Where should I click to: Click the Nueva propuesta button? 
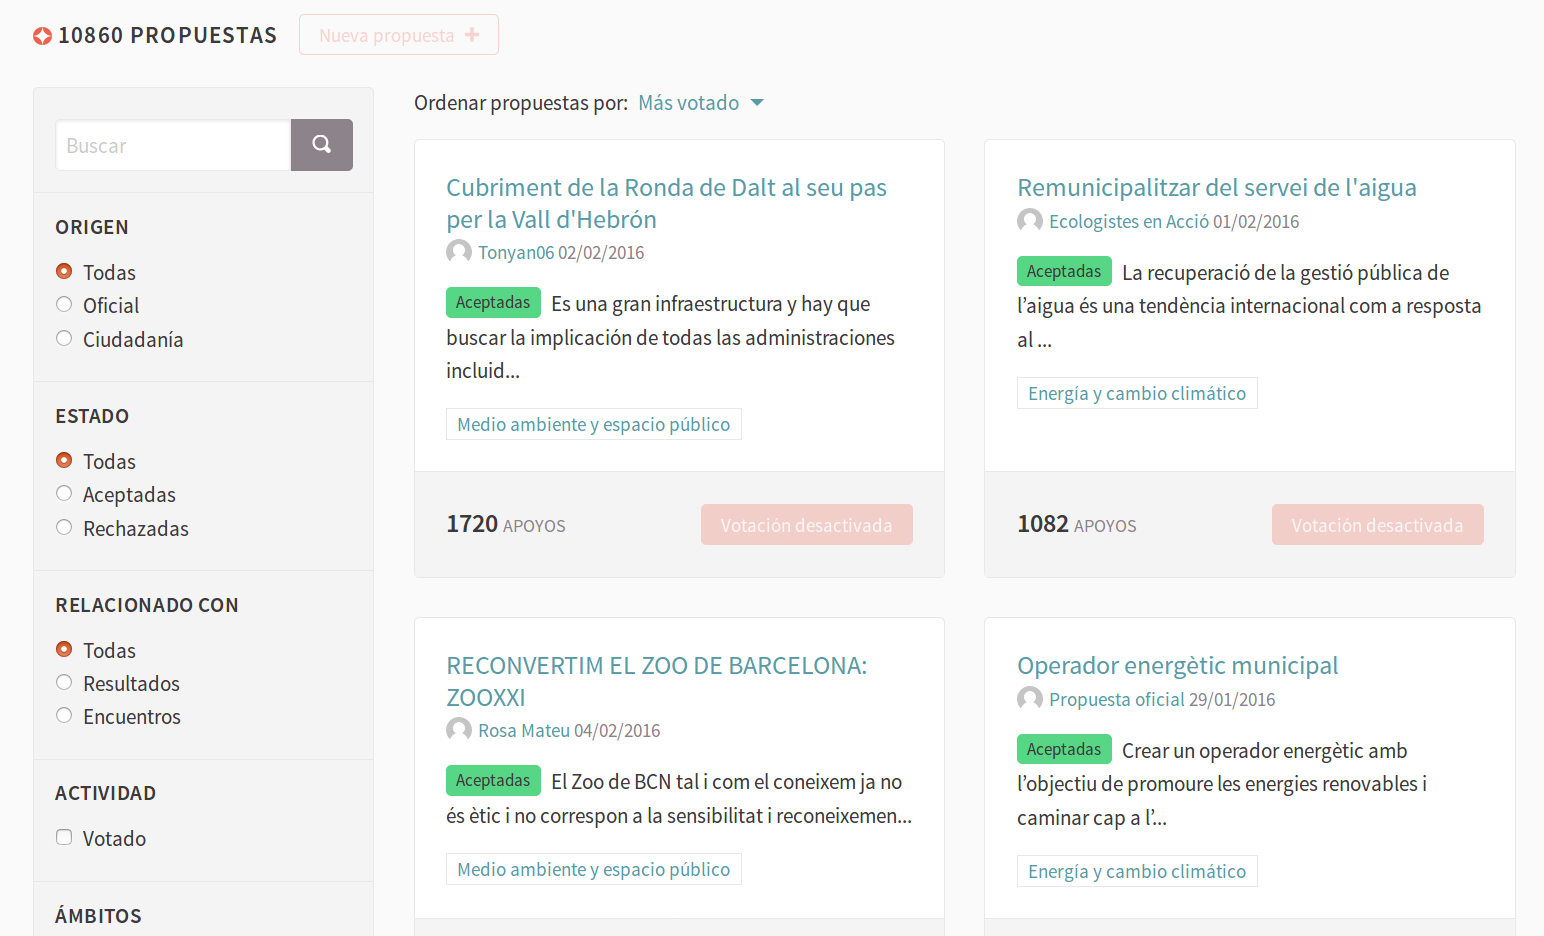coord(399,35)
